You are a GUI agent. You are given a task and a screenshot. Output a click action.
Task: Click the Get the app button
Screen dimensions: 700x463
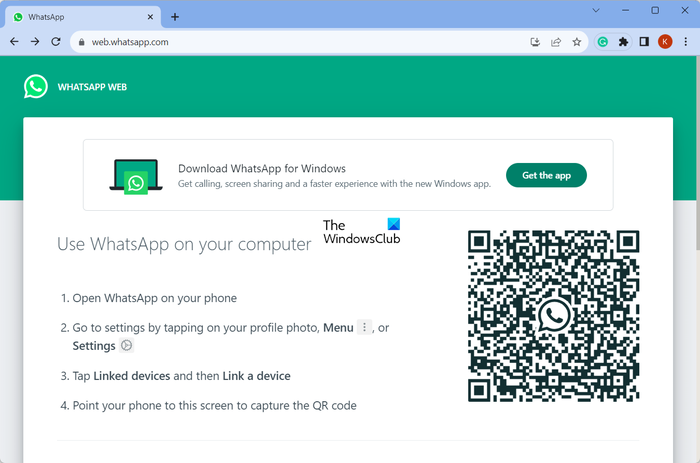[x=546, y=175]
